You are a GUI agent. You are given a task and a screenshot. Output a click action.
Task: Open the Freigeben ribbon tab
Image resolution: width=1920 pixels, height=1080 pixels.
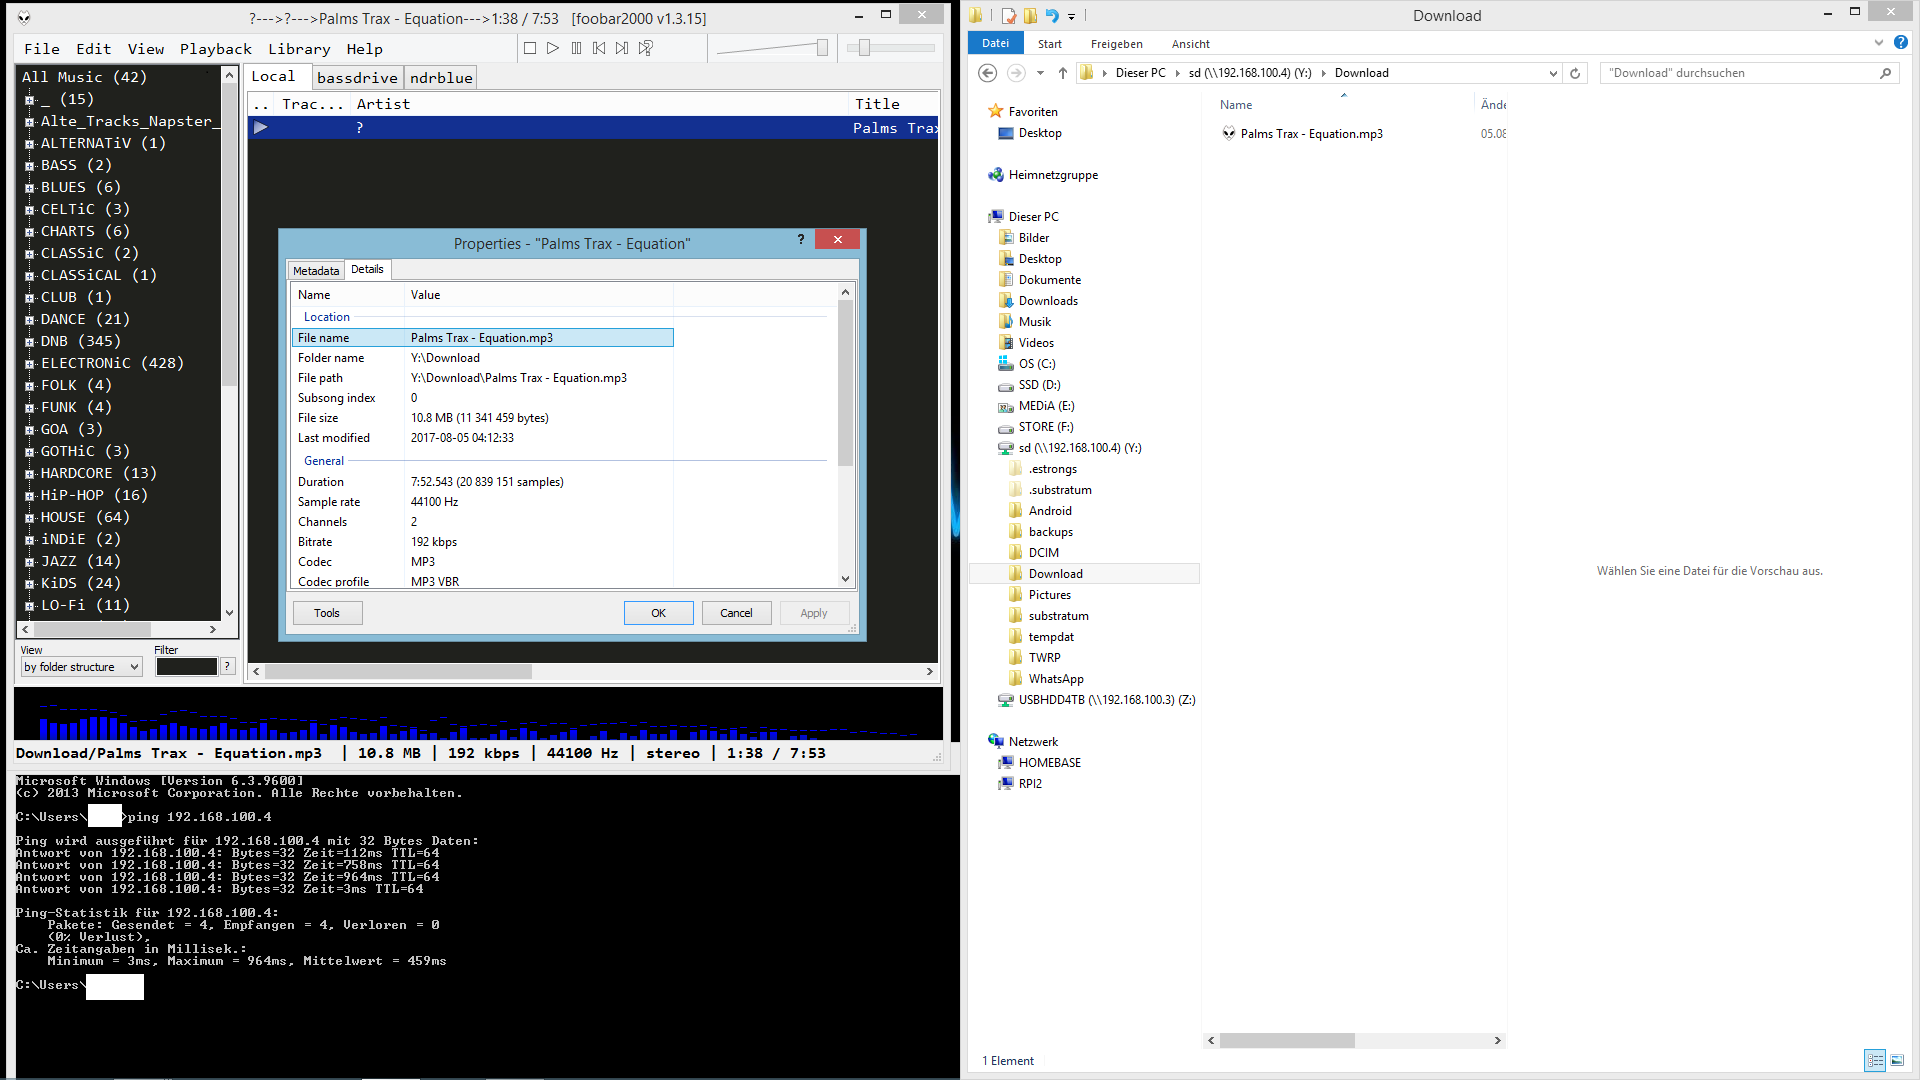point(1117,44)
